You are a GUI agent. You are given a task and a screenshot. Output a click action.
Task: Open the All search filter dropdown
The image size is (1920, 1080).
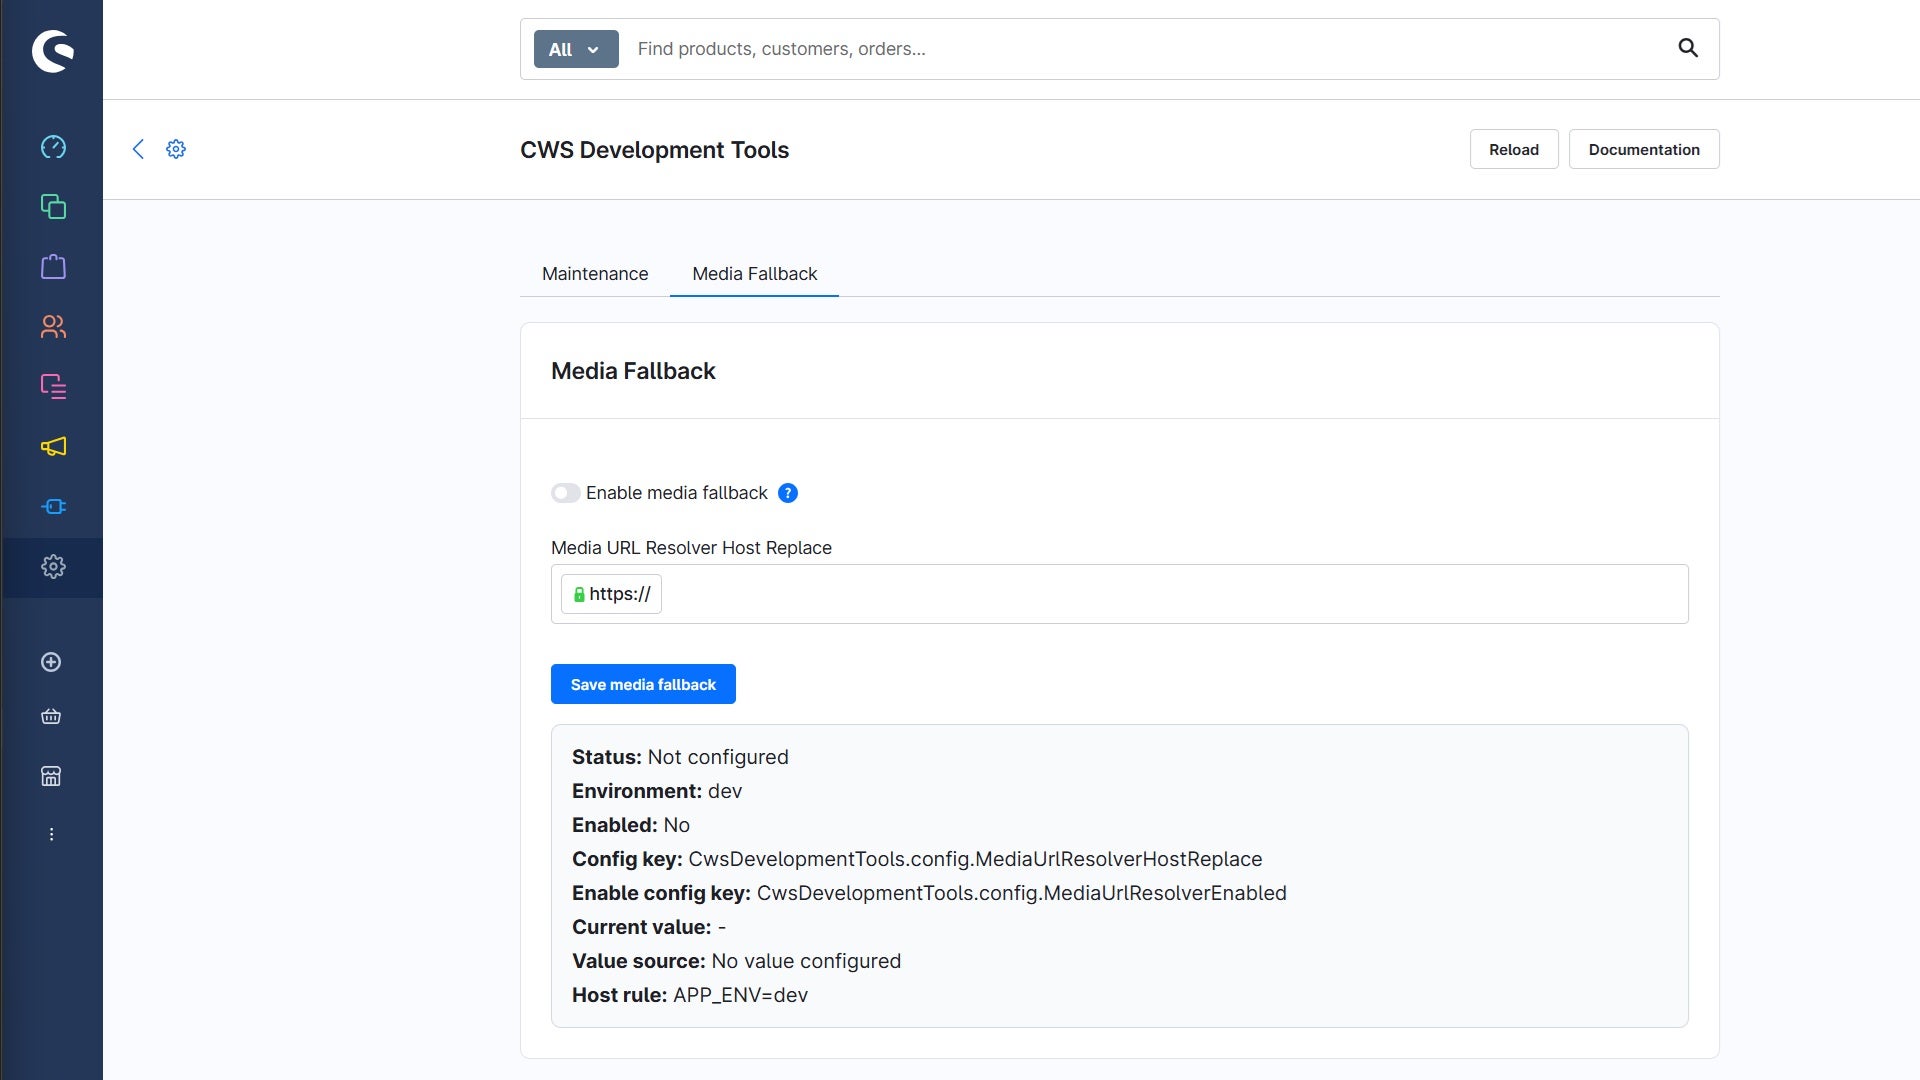[x=576, y=49]
